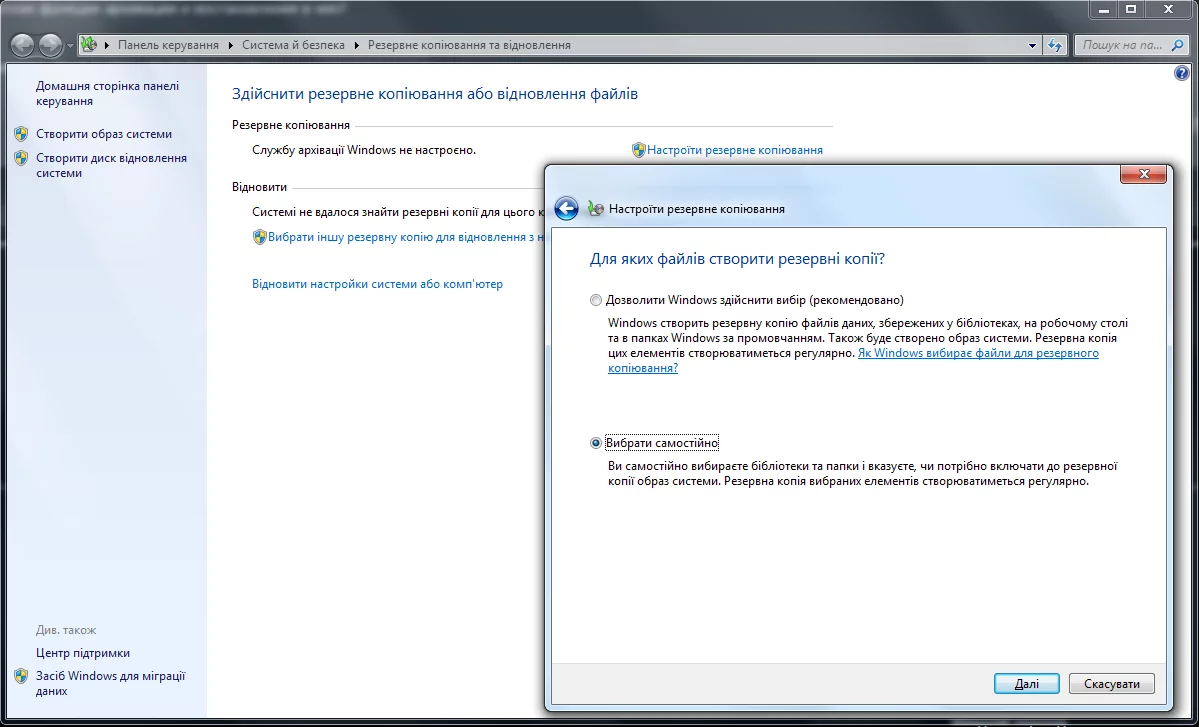1199x727 pixels.
Task: Minimize the main Control Panel window
Action: 1103,10
